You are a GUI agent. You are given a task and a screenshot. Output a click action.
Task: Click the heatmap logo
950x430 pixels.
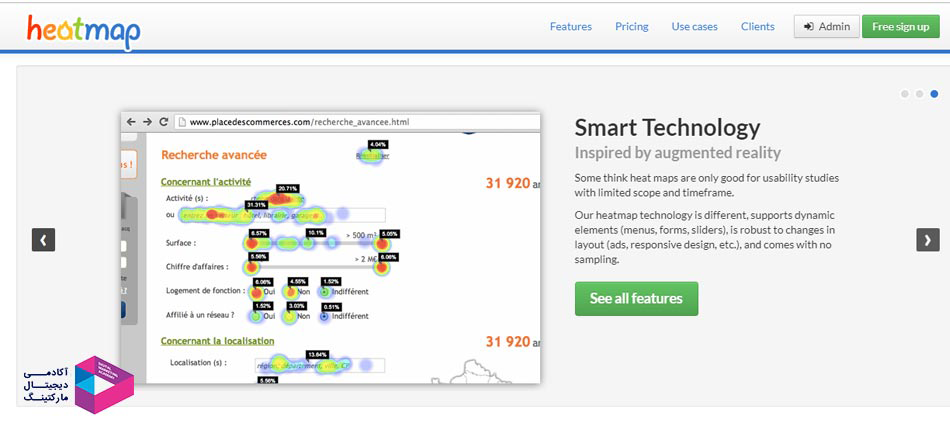pyautogui.click(x=84, y=31)
